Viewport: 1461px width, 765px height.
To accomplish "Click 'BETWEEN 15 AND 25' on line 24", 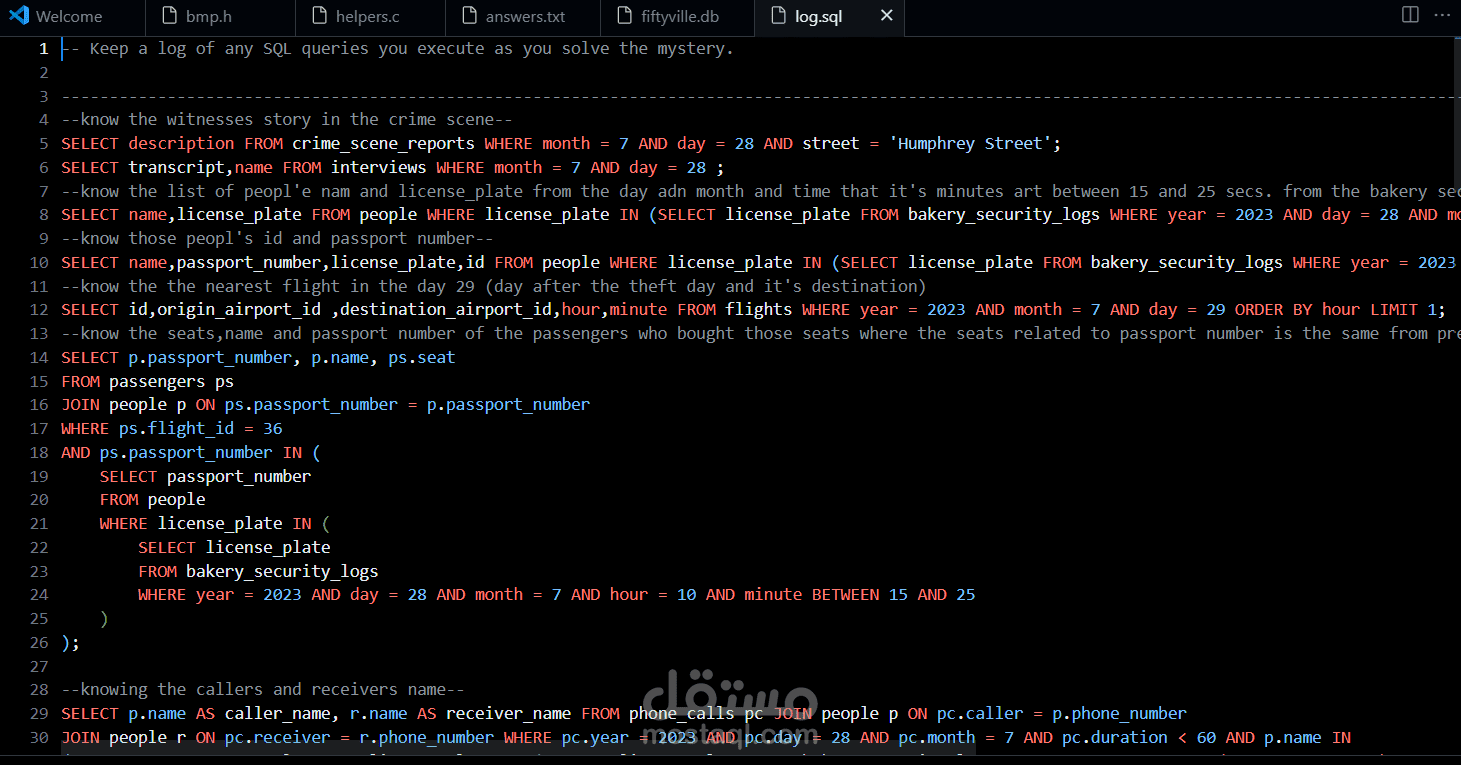I will (x=893, y=594).
